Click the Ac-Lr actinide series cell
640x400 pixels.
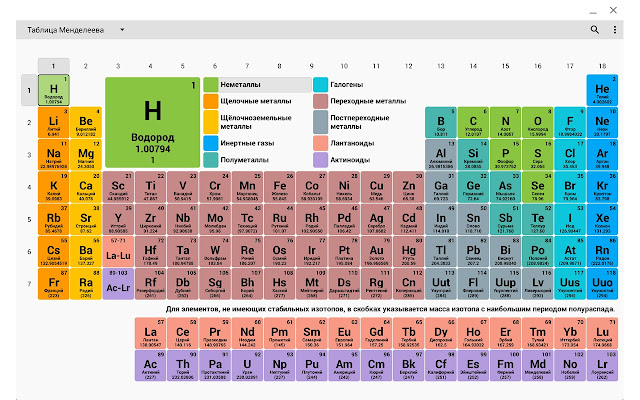tap(118, 284)
